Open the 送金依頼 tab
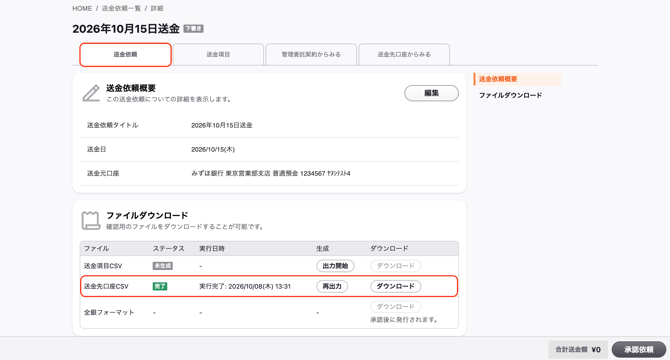The image size is (670, 360). pos(125,55)
